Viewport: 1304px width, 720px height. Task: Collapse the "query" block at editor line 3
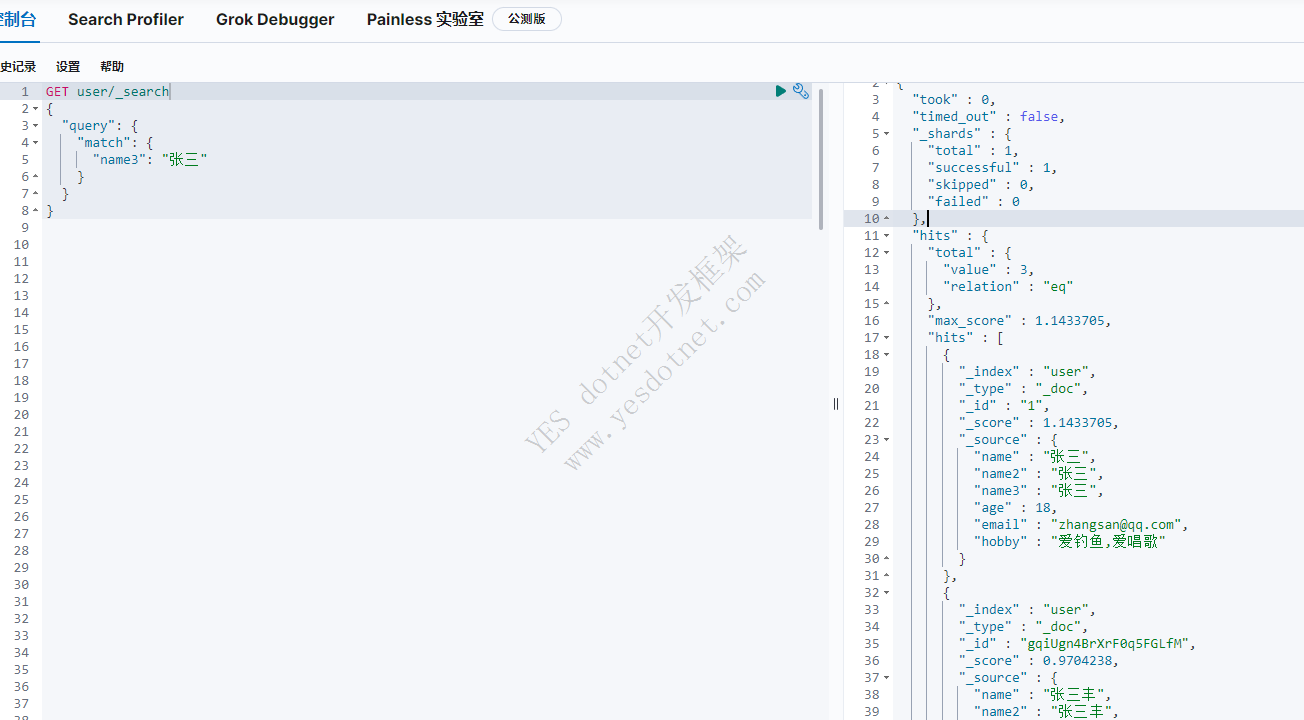36,125
